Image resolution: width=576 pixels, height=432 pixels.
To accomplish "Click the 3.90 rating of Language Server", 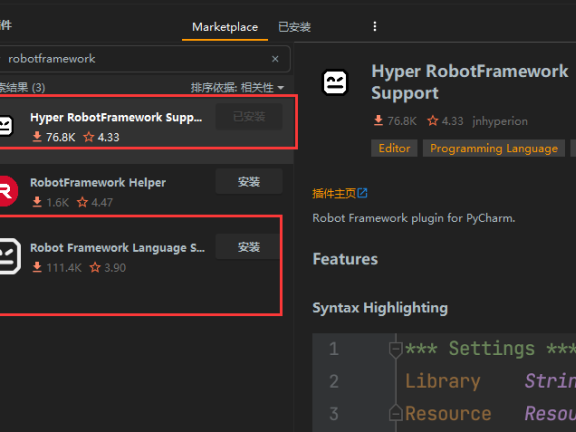I will click(x=108, y=267).
